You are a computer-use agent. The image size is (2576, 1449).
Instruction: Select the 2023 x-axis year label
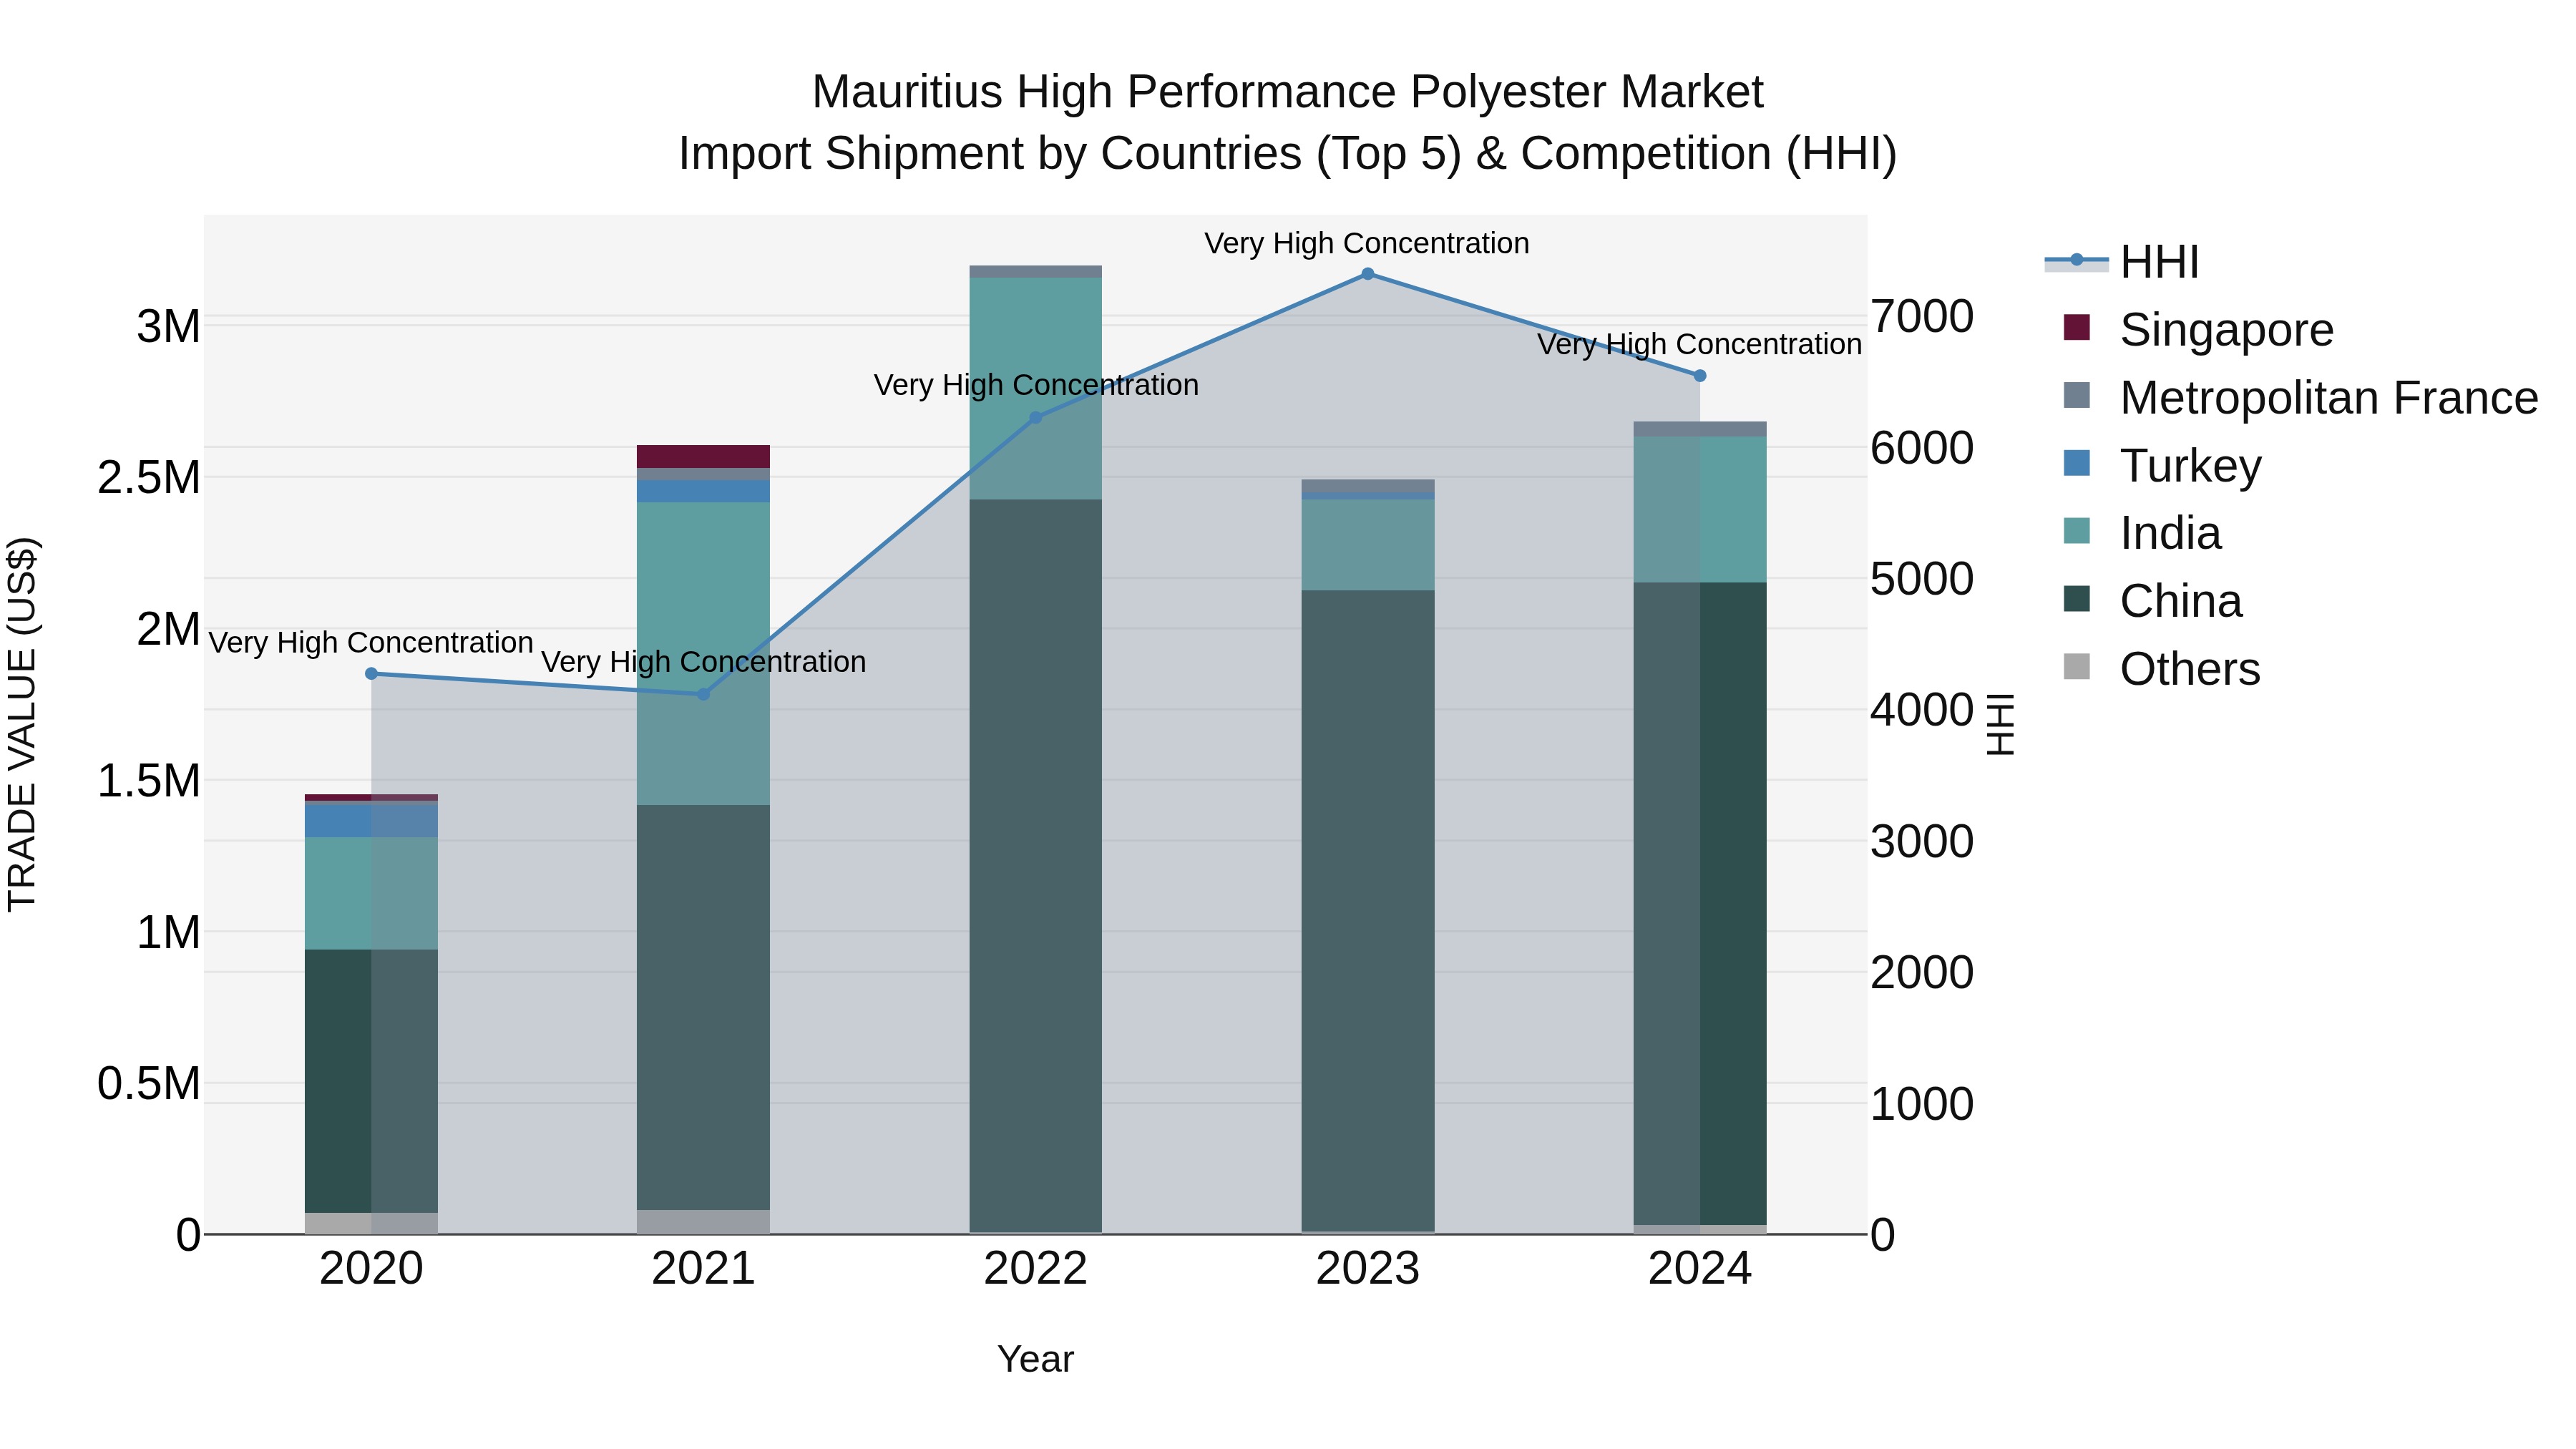tap(1368, 1269)
